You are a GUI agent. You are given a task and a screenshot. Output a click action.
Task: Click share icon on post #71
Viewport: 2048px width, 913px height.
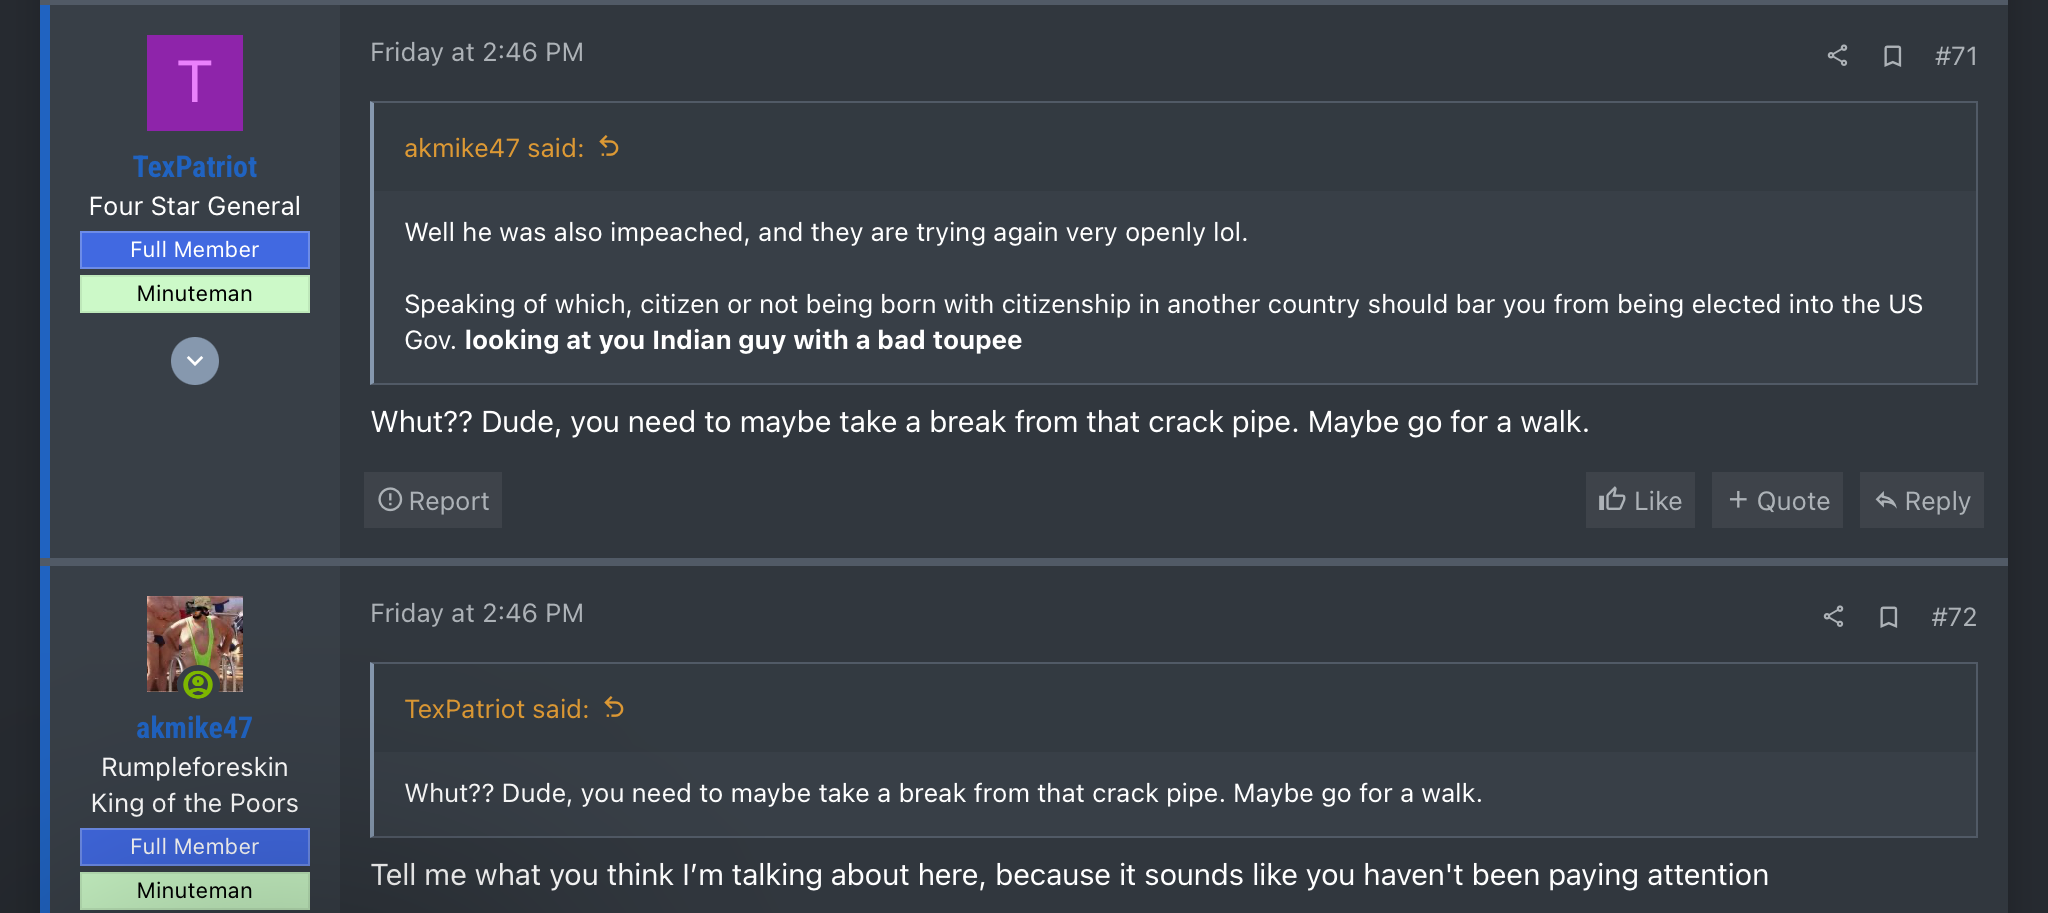(1837, 56)
